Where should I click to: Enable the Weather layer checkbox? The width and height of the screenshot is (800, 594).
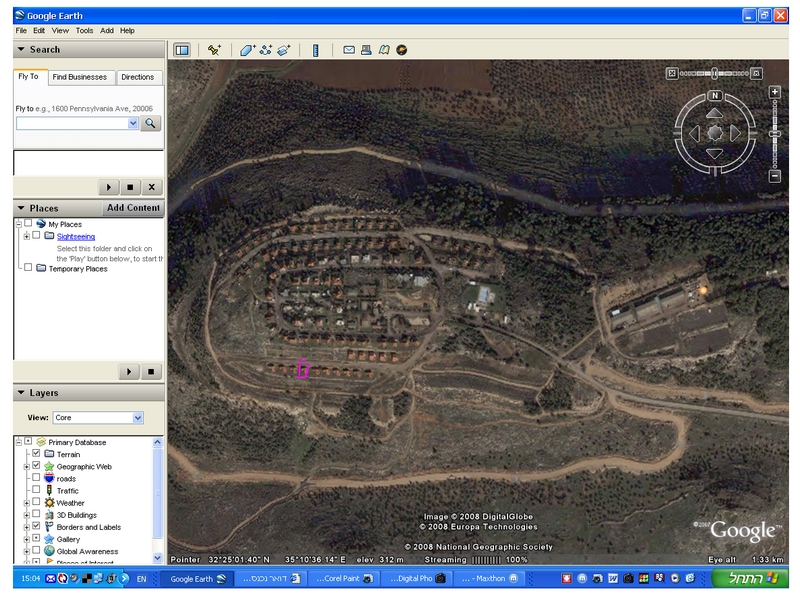36,502
